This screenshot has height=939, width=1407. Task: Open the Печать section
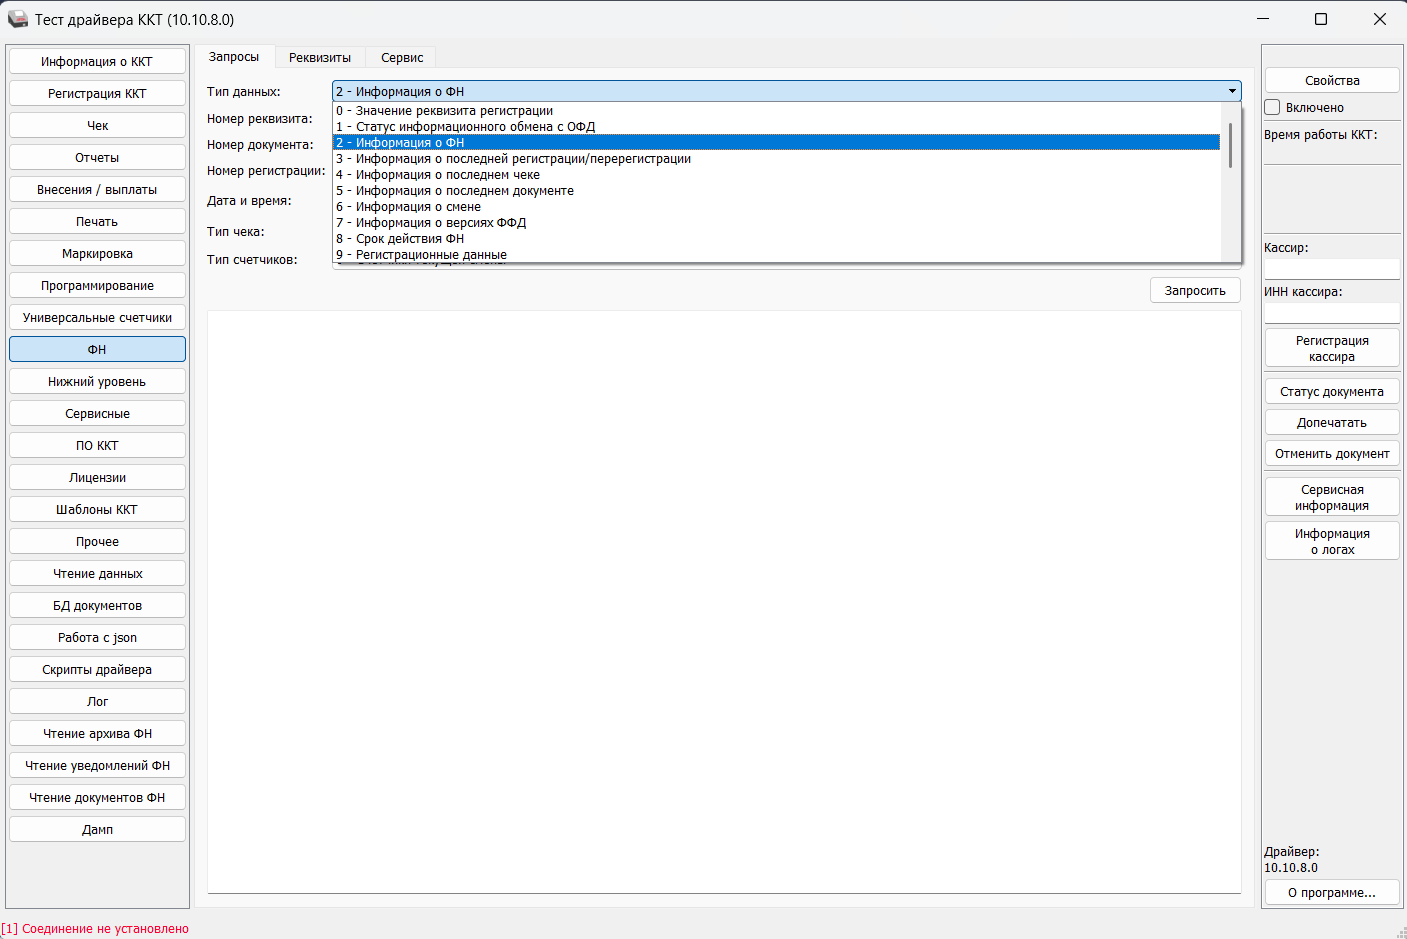tap(97, 221)
